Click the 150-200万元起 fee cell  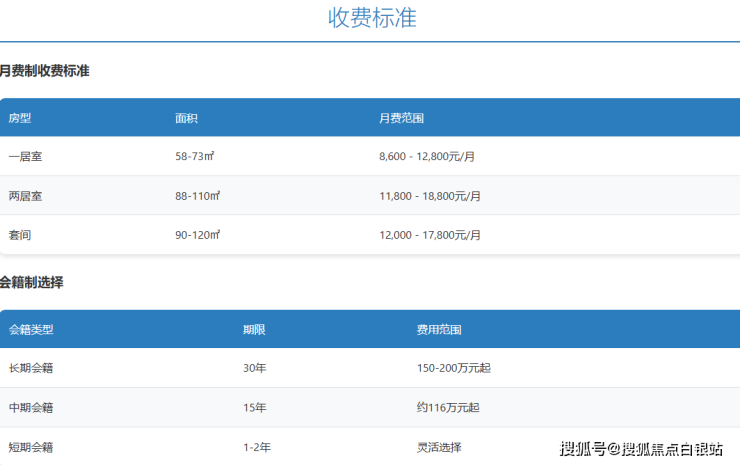[x=453, y=368]
